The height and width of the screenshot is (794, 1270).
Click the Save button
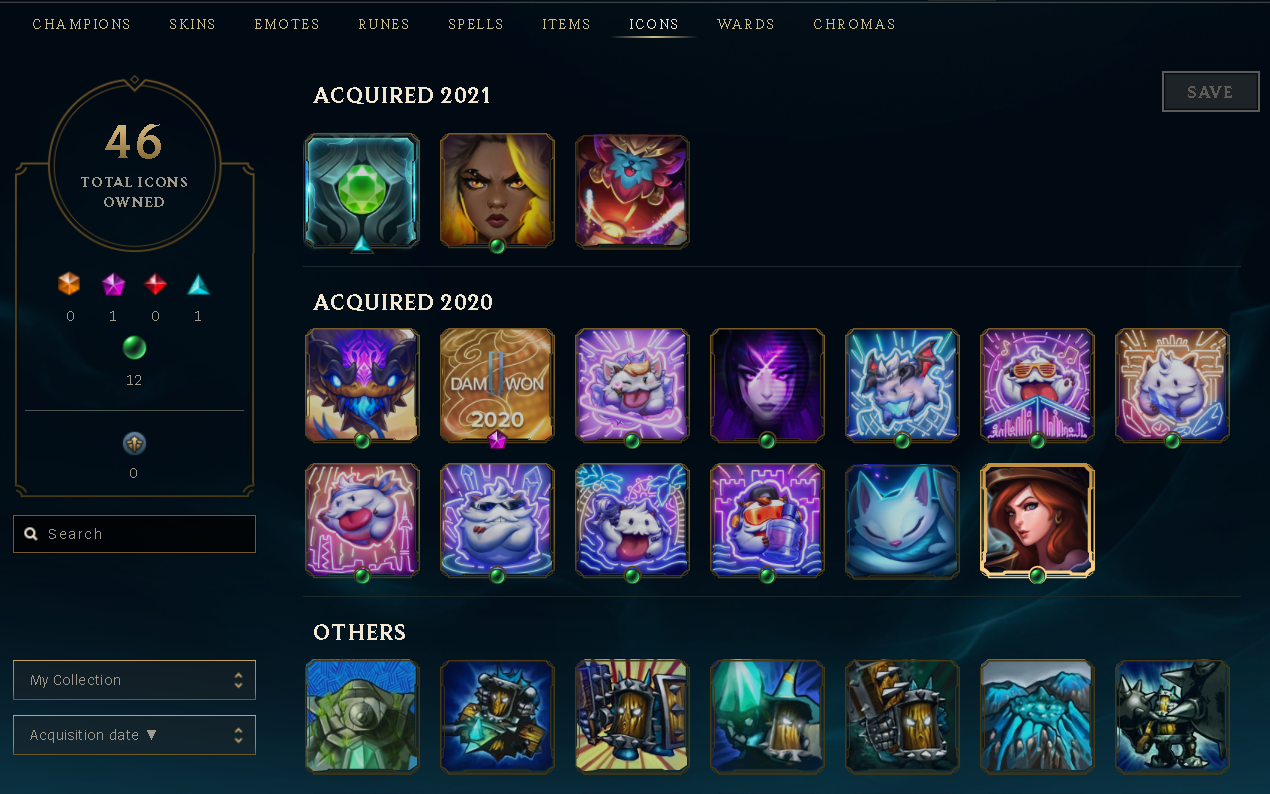[1210, 92]
